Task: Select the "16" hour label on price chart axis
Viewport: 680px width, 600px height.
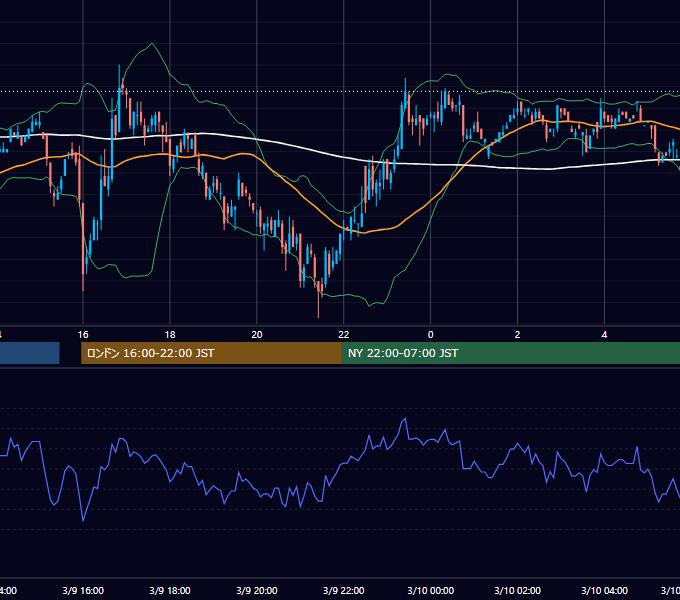Action: click(x=83, y=335)
